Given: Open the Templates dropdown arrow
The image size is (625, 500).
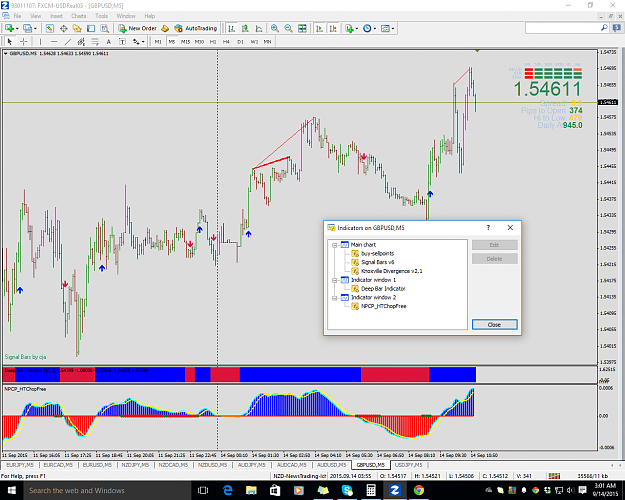Looking at the screenshot, I should 393,29.
